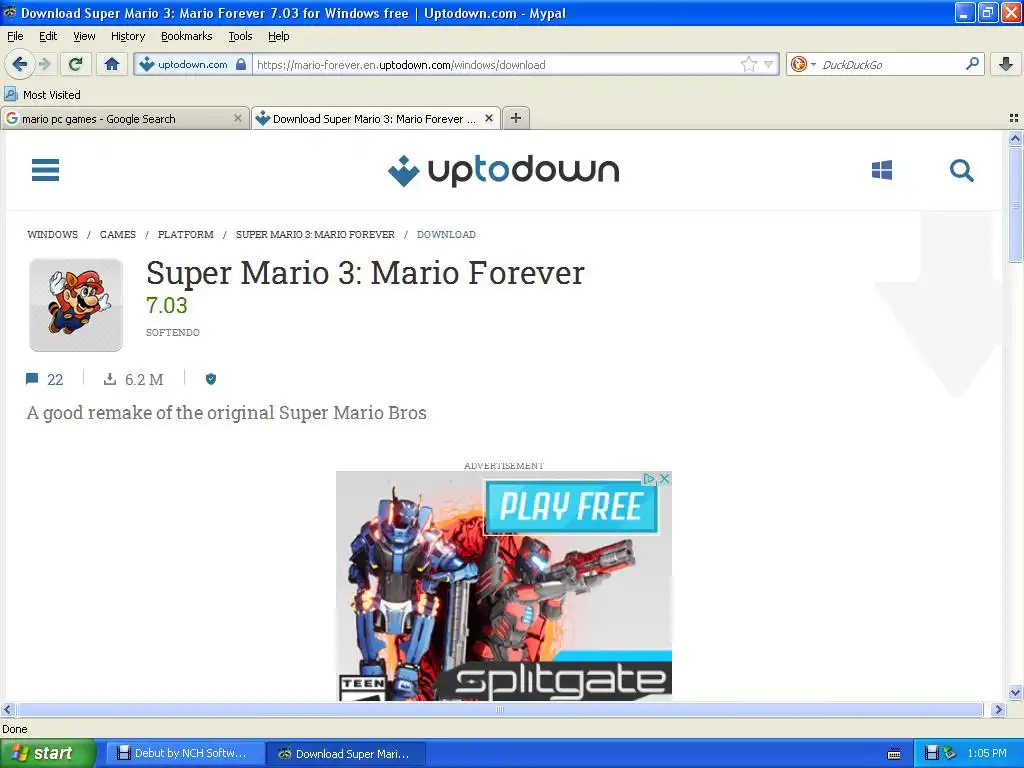Go back with the back arrow button
1024x768 pixels.
coord(19,64)
